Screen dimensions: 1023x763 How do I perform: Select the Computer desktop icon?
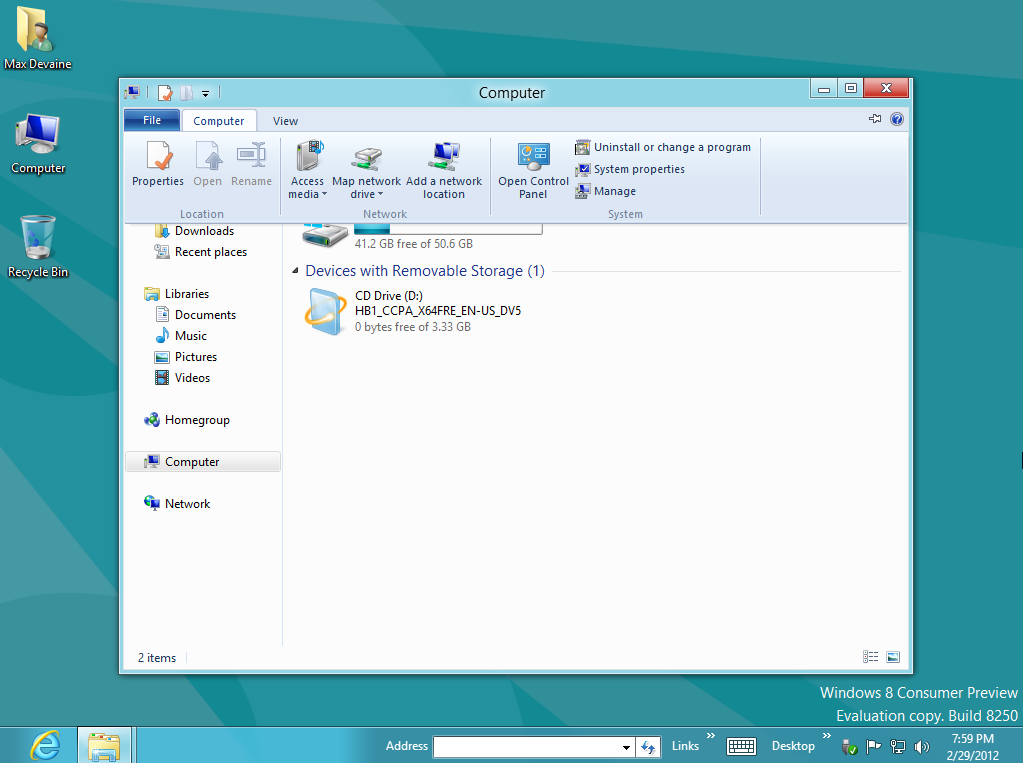point(38,144)
